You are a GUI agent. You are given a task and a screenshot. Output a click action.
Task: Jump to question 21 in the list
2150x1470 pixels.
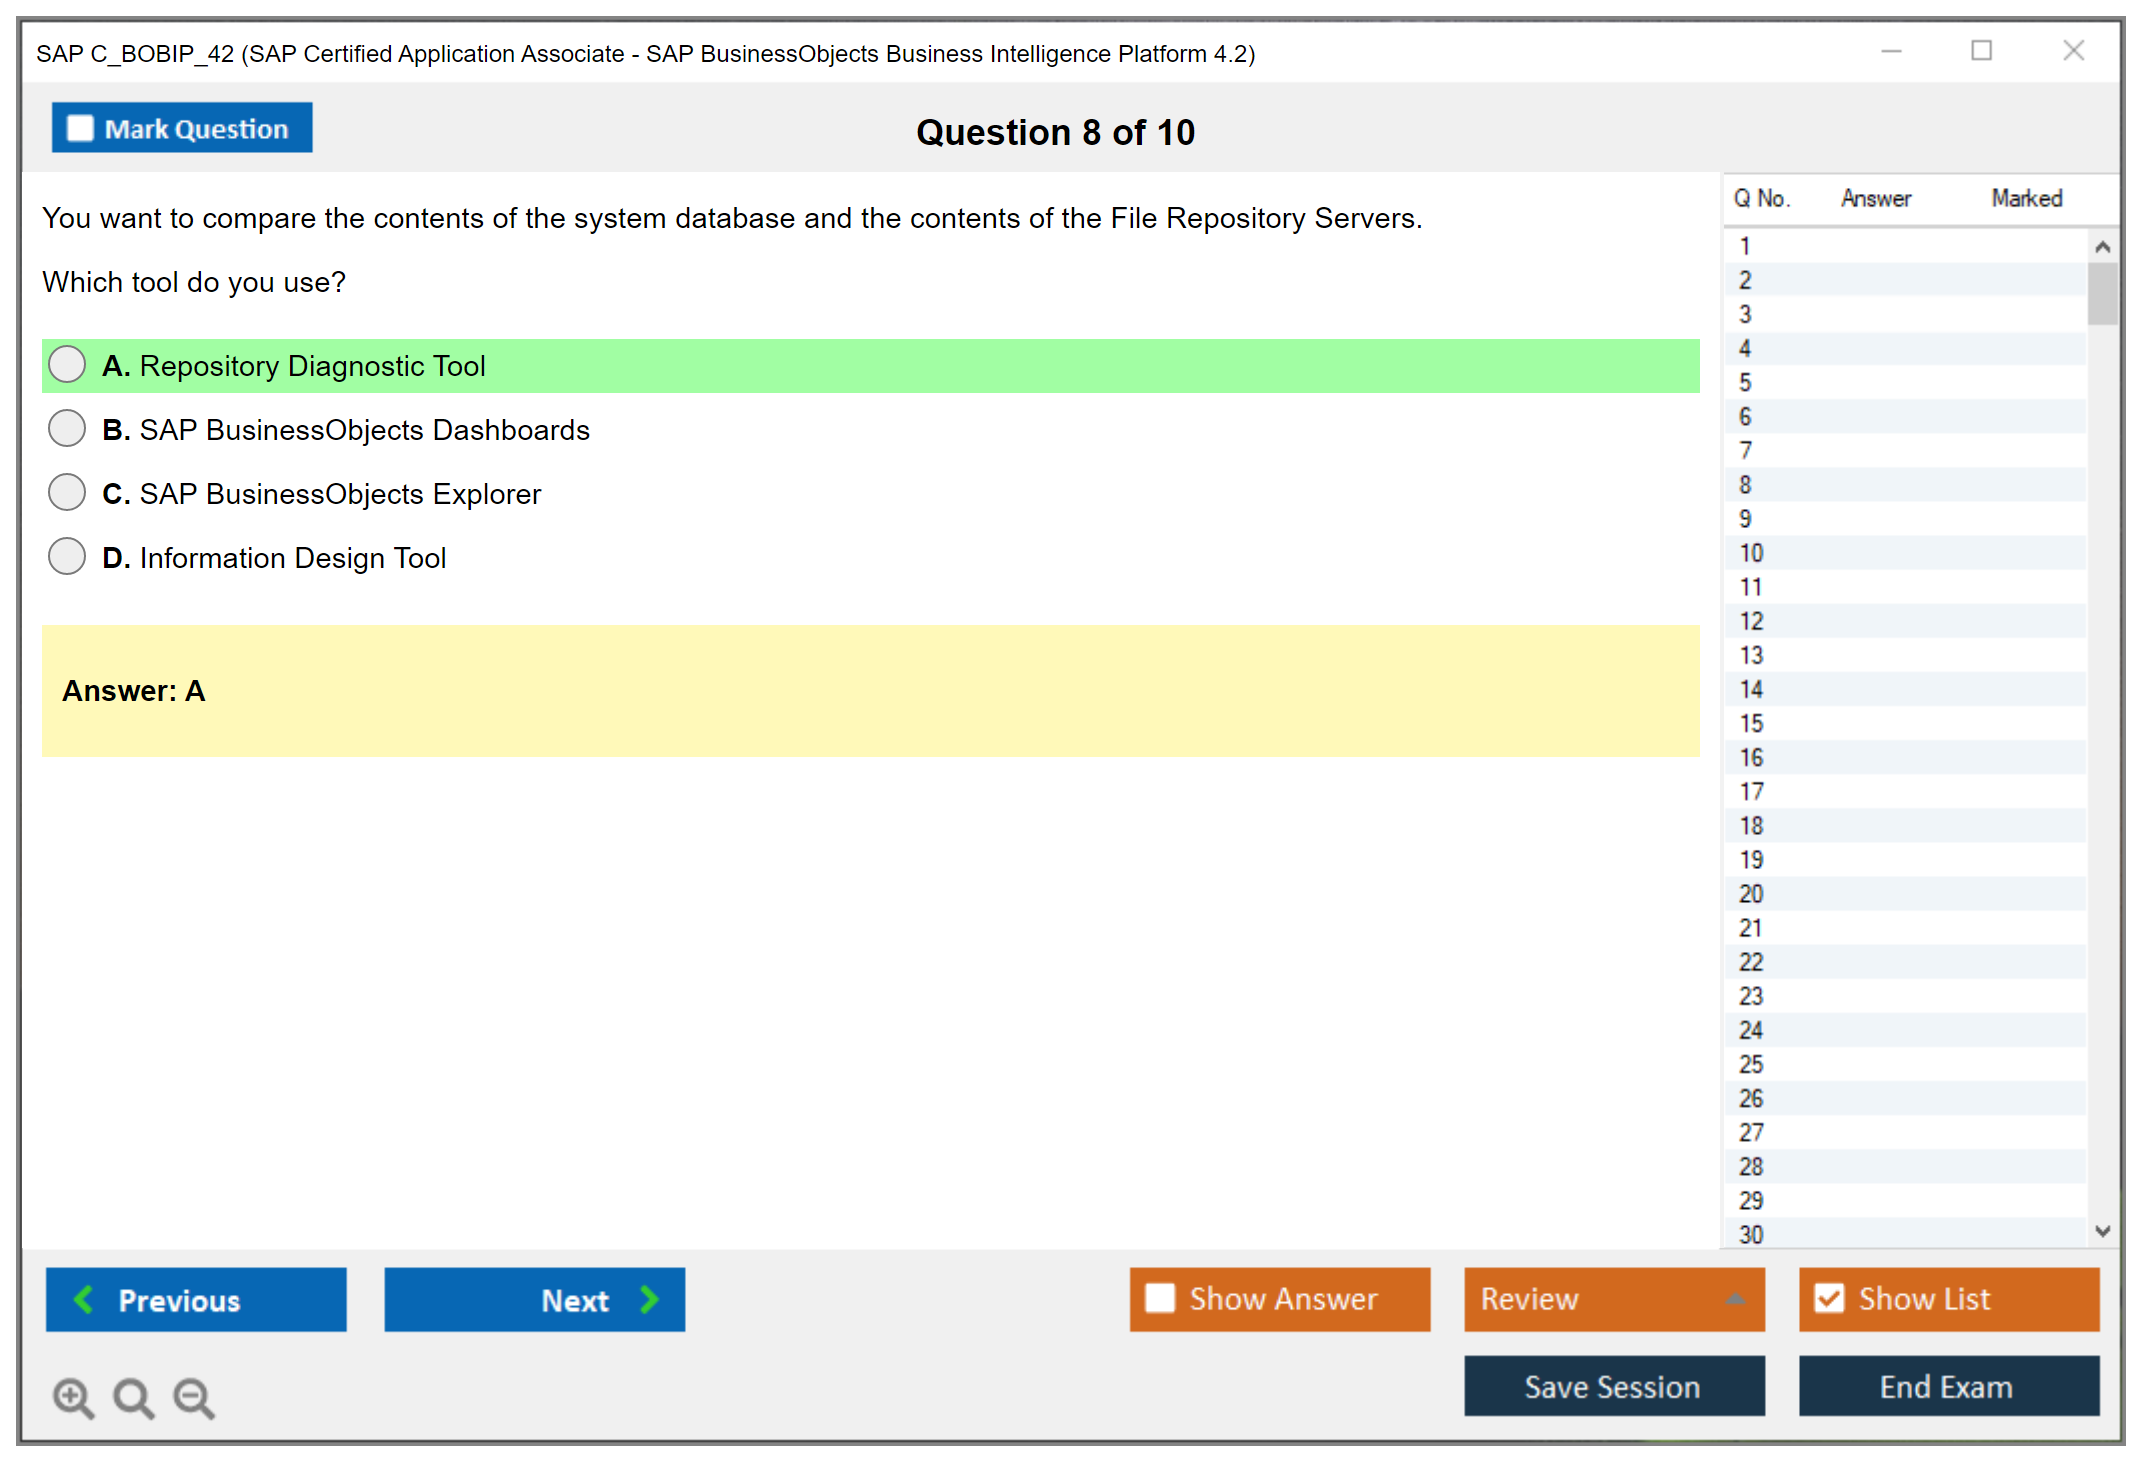1751,928
